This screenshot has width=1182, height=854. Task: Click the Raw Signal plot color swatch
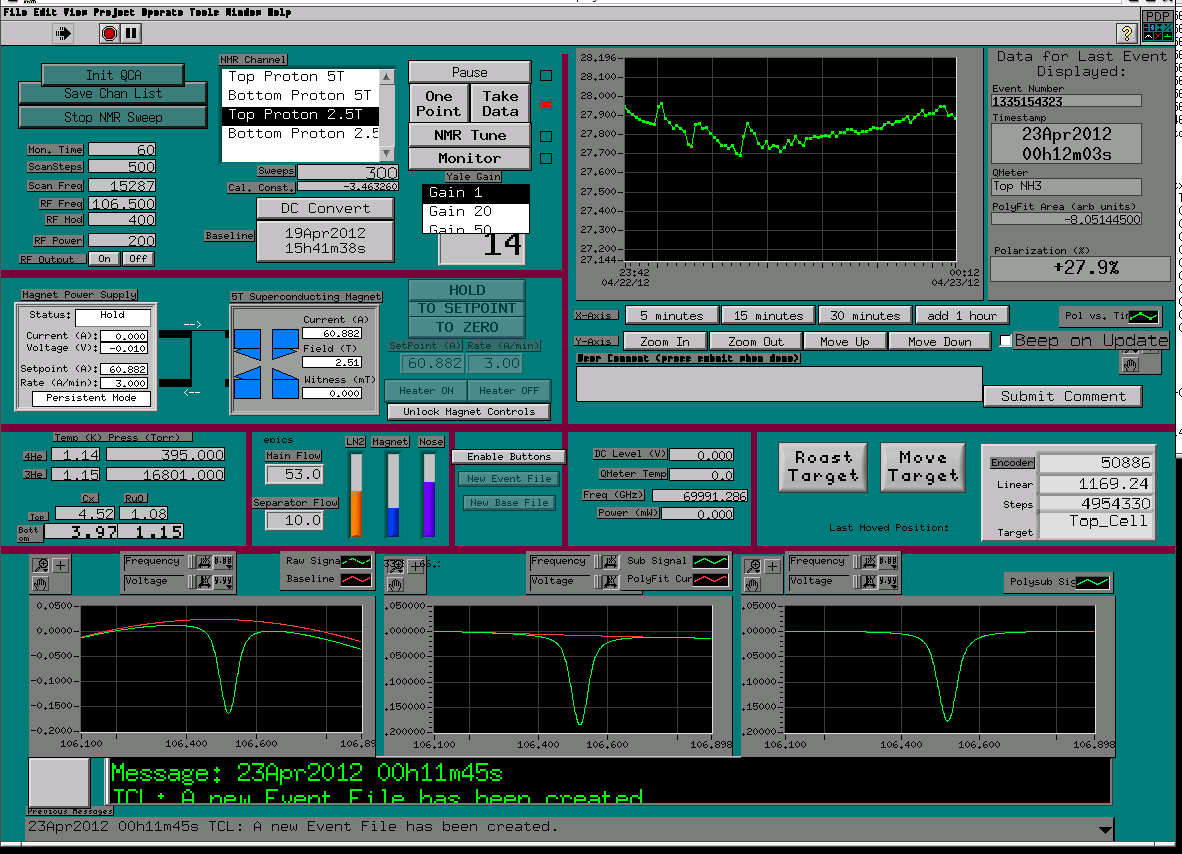(356, 562)
